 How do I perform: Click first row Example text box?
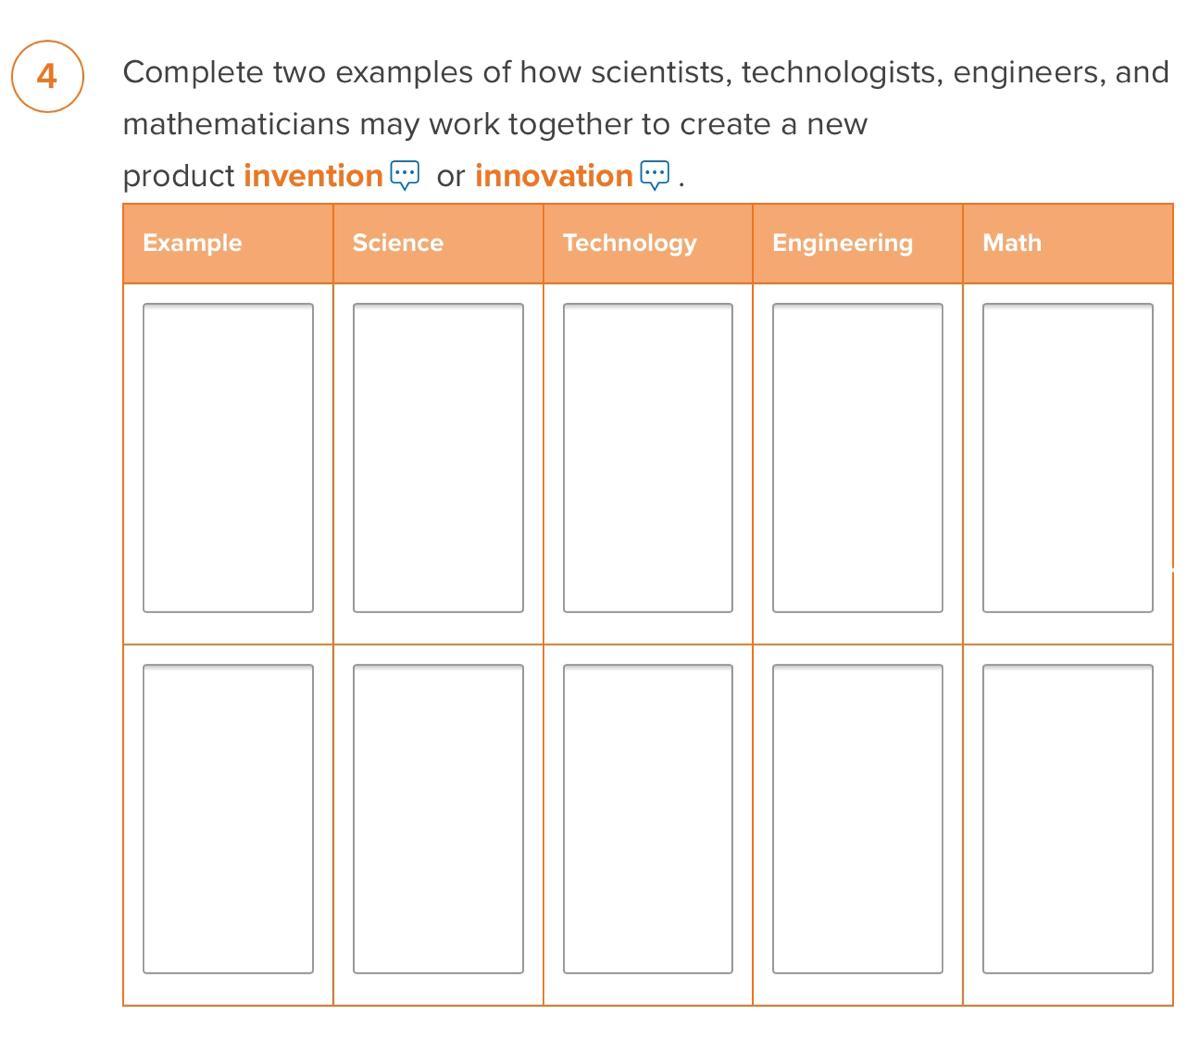point(228,458)
